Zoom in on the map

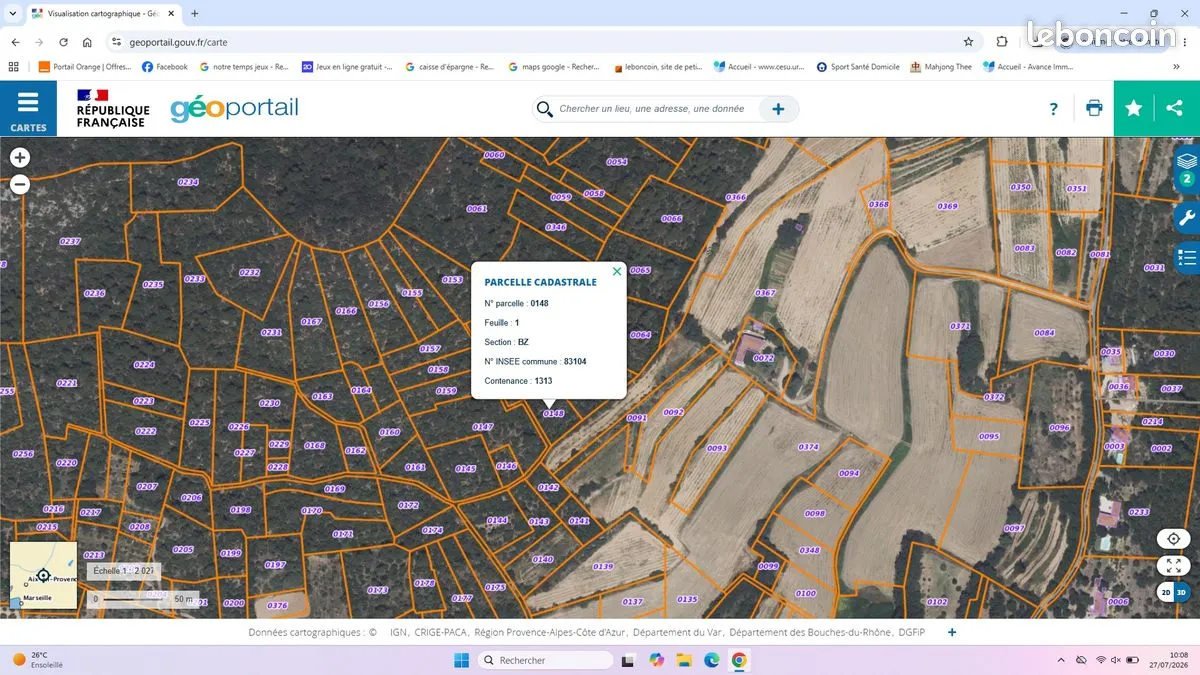(x=20, y=158)
